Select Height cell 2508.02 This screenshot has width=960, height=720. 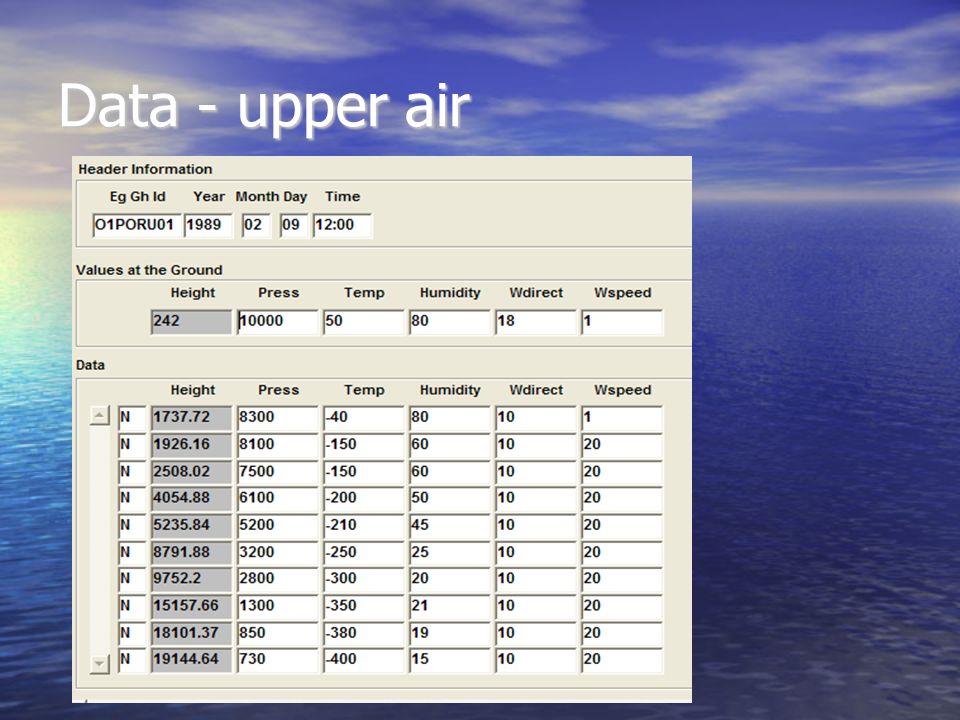(191, 472)
